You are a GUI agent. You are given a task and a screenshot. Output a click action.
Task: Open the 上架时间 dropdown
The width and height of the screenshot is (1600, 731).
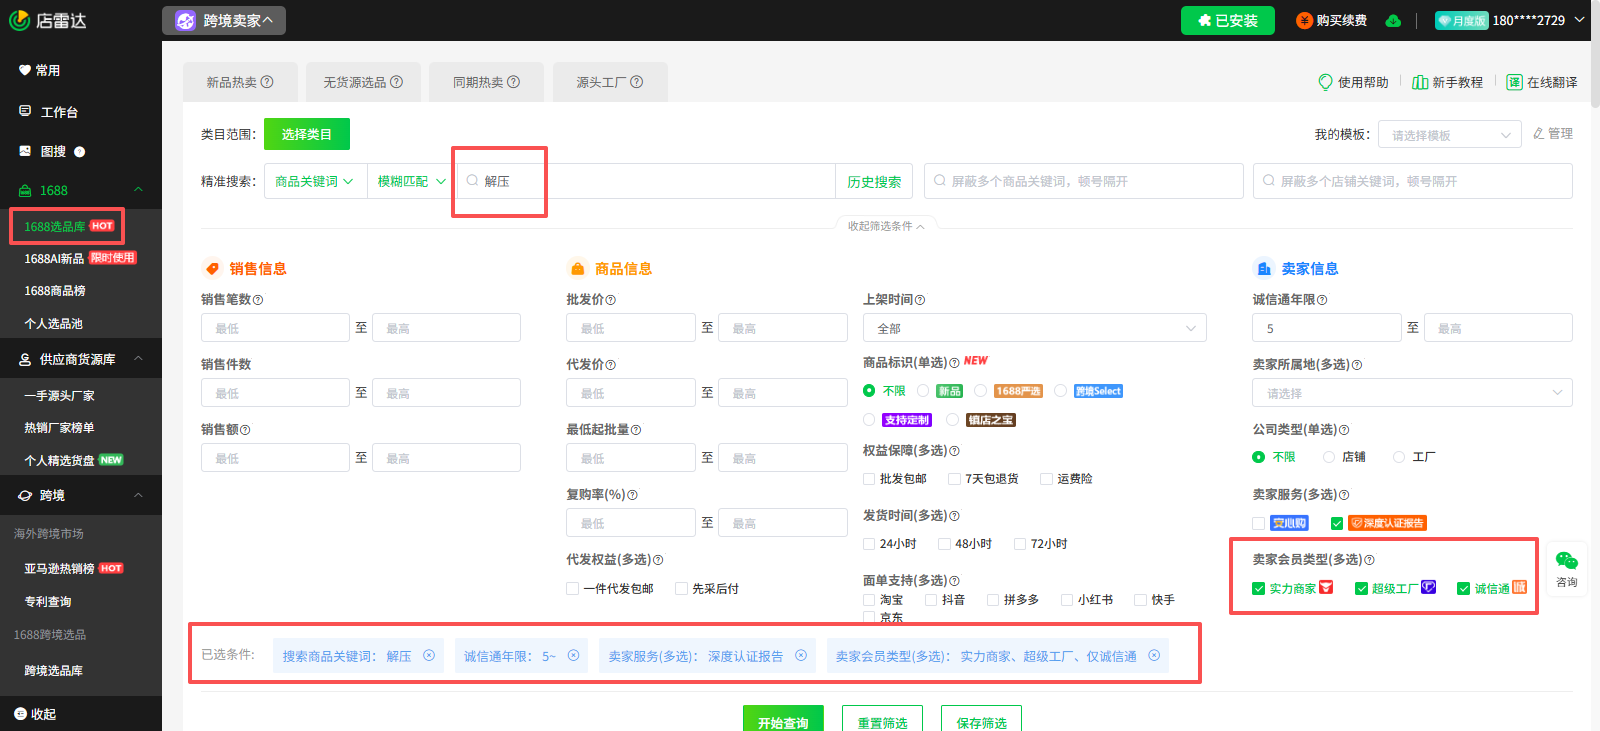point(1034,328)
